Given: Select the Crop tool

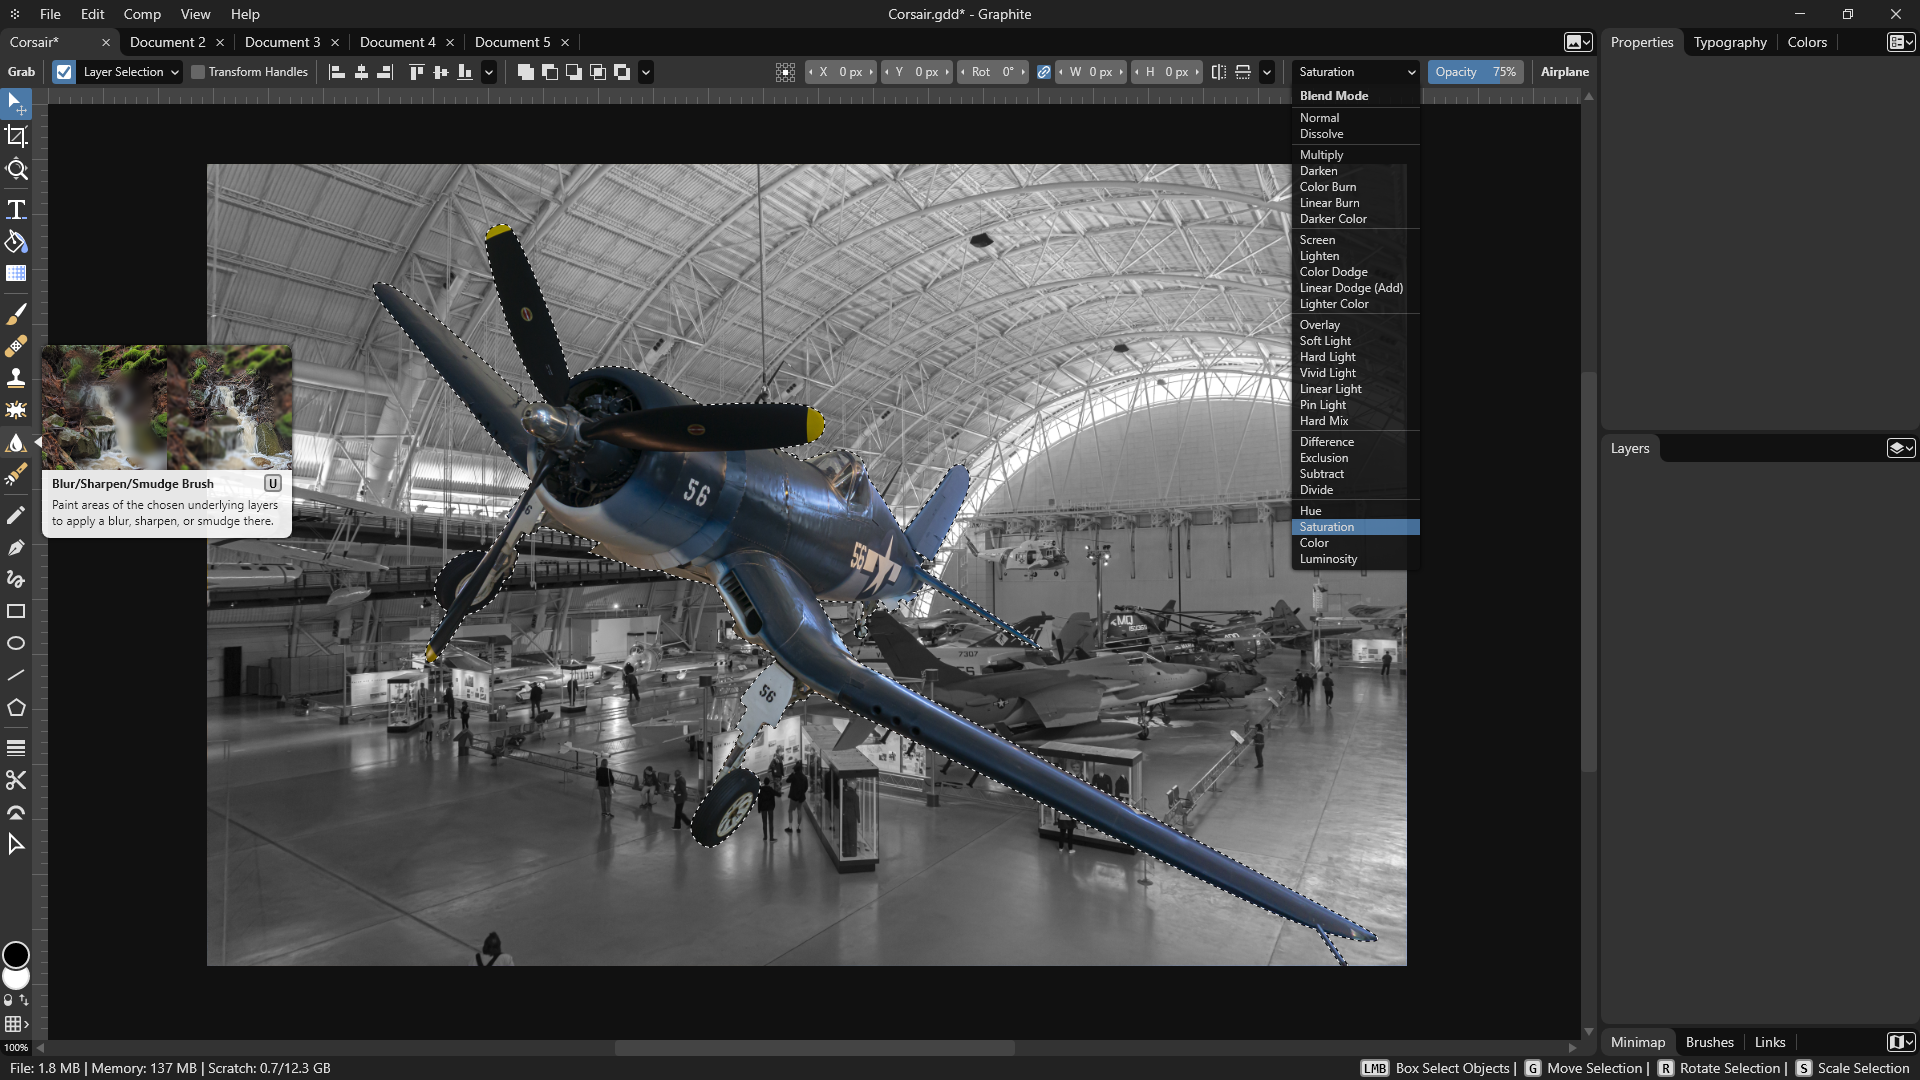Looking at the screenshot, I should pyautogui.click(x=16, y=136).
